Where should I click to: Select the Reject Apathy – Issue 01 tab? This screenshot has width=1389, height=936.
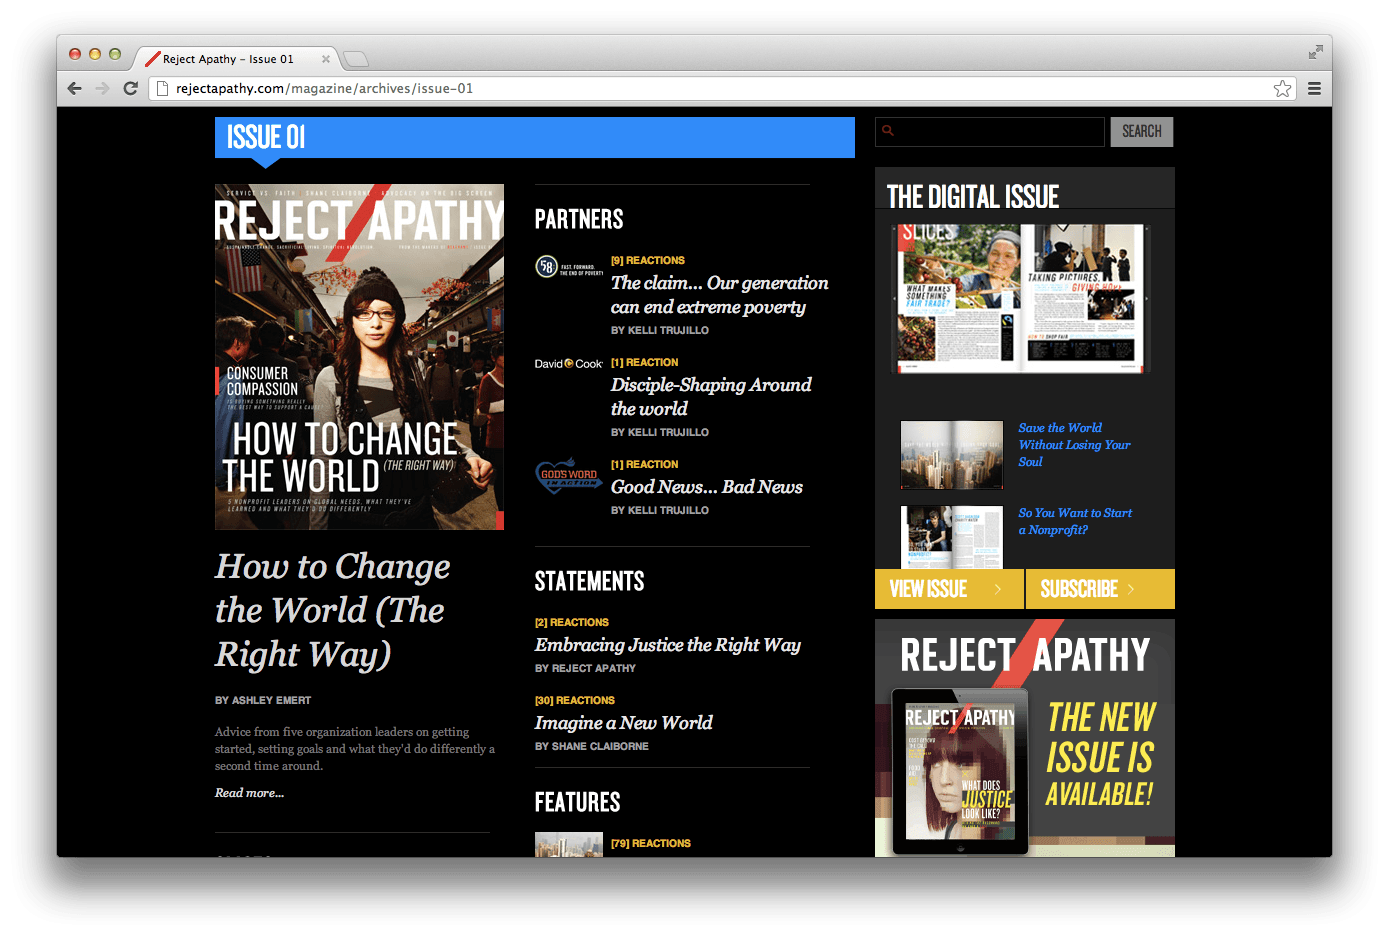point(234,59)
